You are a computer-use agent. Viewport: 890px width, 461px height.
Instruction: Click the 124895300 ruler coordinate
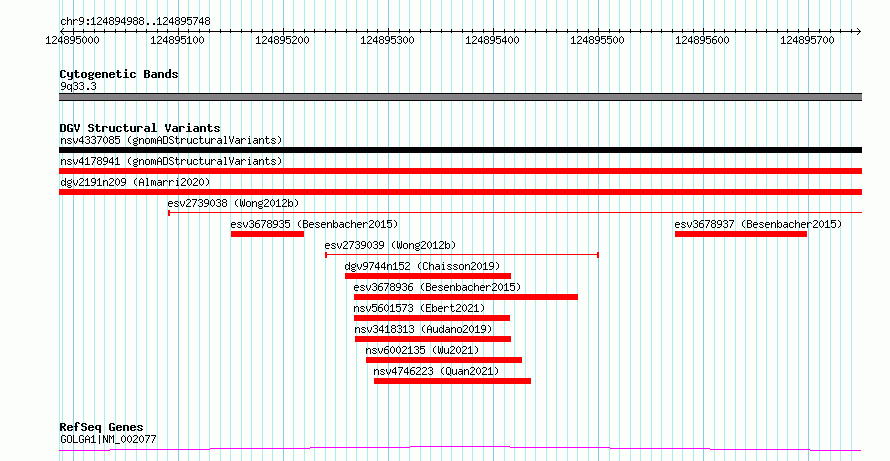pyautogui.click(x=388, y=41)
